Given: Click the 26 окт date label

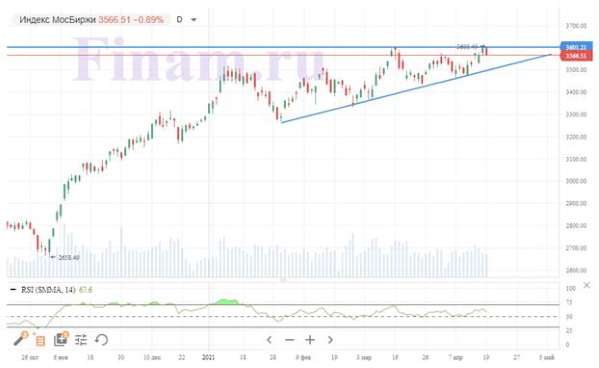Looking at the screenshot, I should pyautogui.click(x=30, y=358).
